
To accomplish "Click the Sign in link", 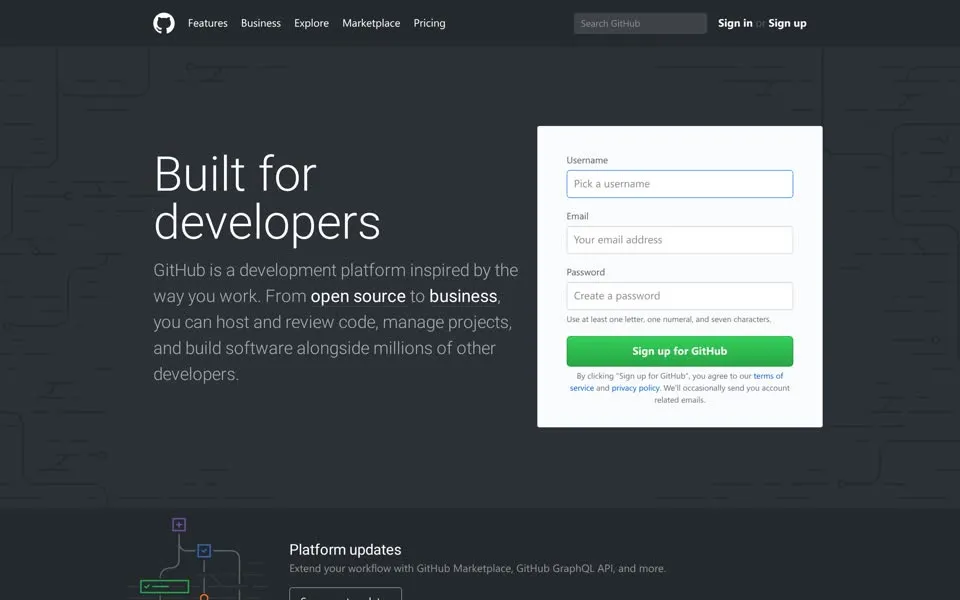I will pyautogui.click(x=735, y=23).
